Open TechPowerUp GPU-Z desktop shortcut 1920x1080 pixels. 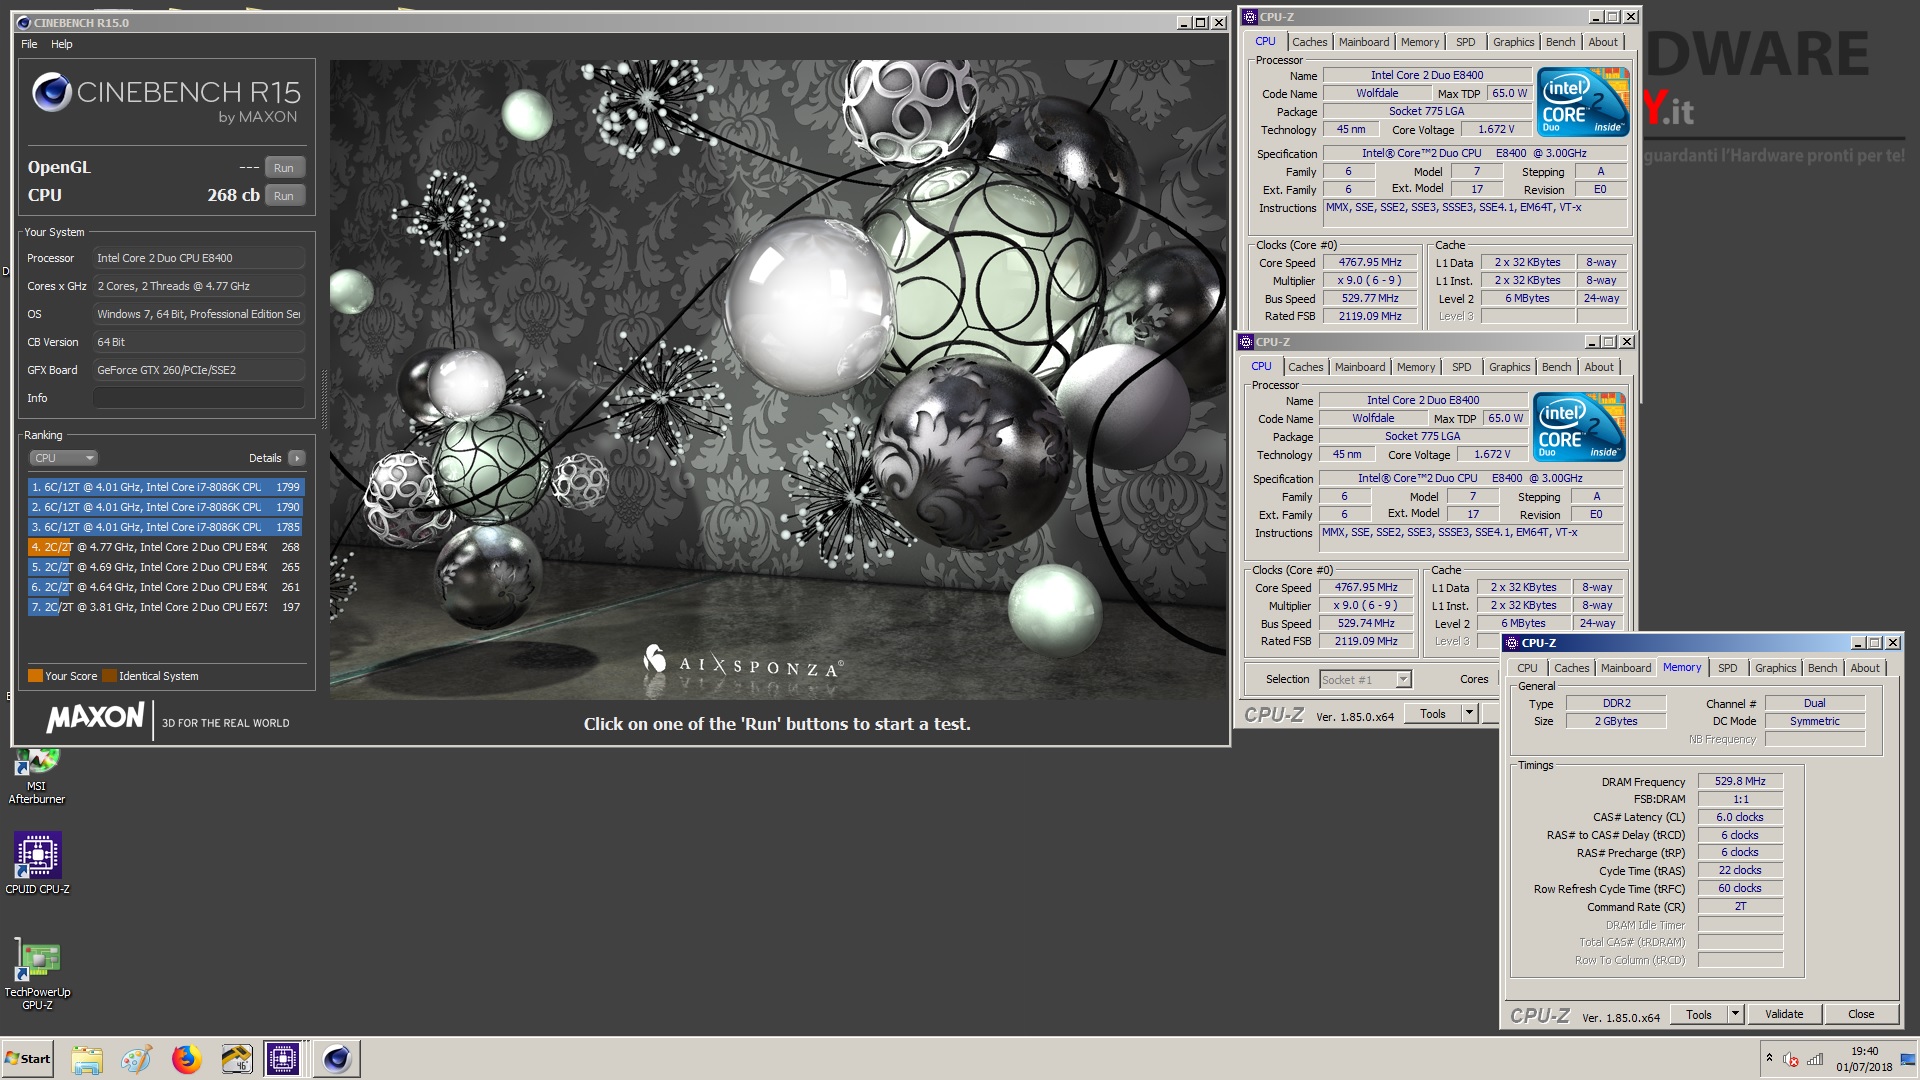38,974
